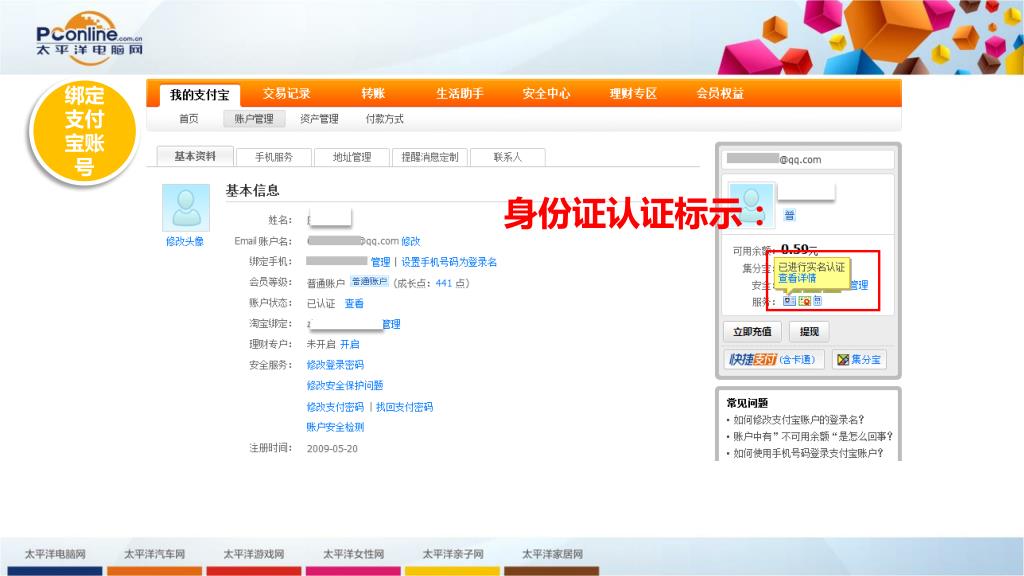The height and width of the screenshot is (576, 1024).
Task: Open 转账 tab
Action: coord(373,93)
